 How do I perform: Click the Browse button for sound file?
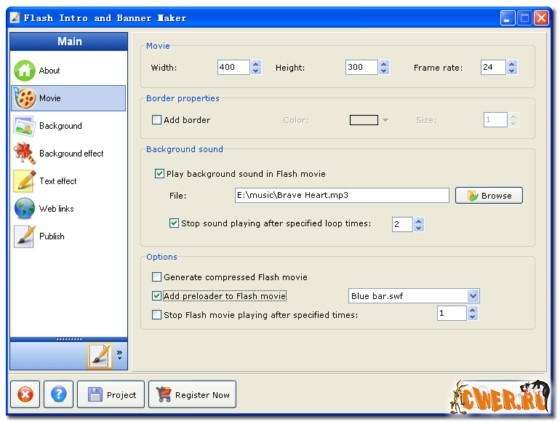(489, 195)
